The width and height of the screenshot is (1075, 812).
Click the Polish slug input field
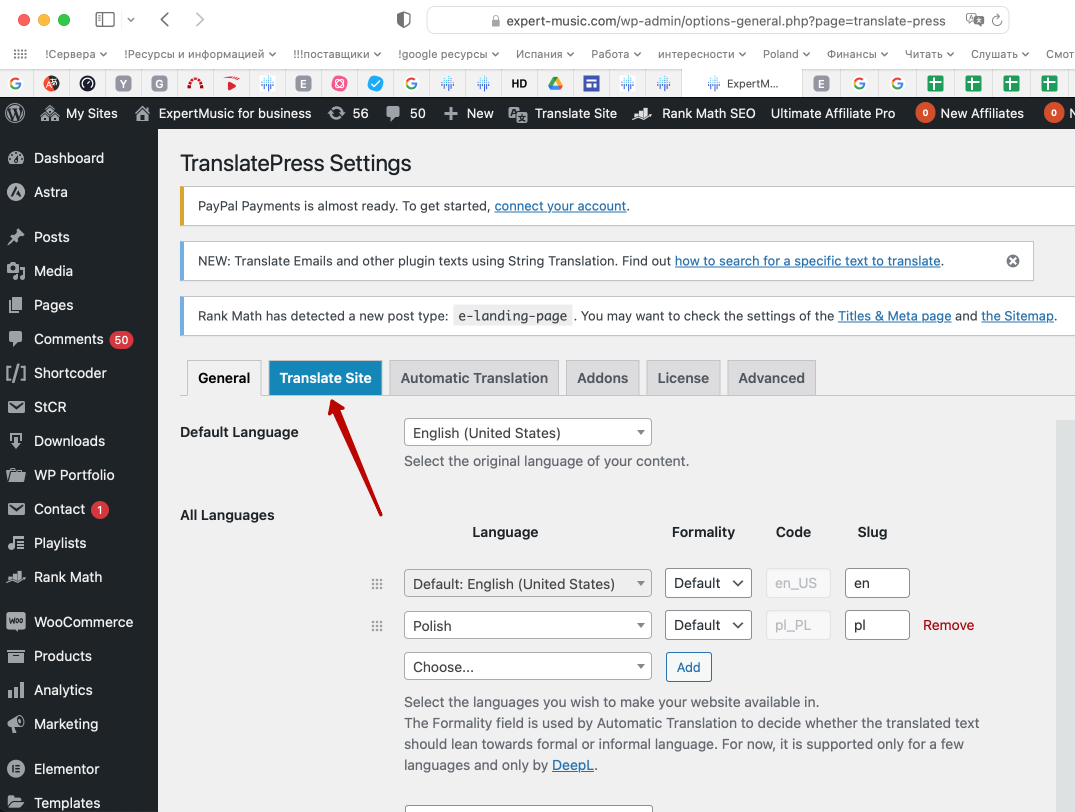[876, 625]
